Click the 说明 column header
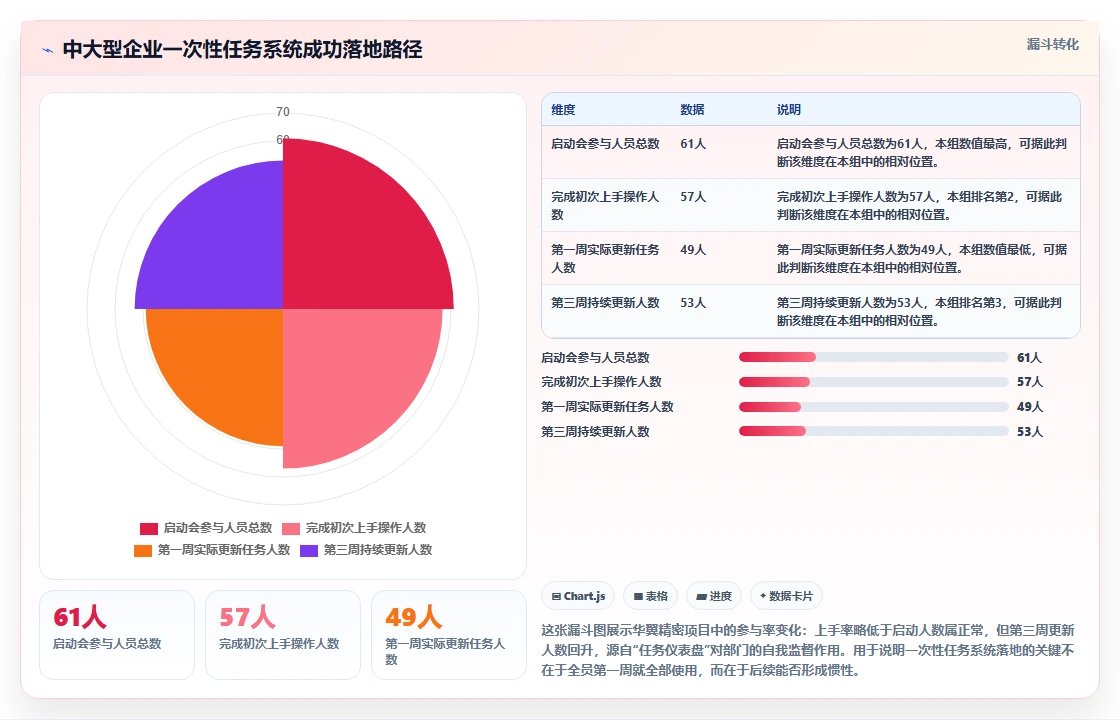1120x720 pixels. (x=789, y=110)
